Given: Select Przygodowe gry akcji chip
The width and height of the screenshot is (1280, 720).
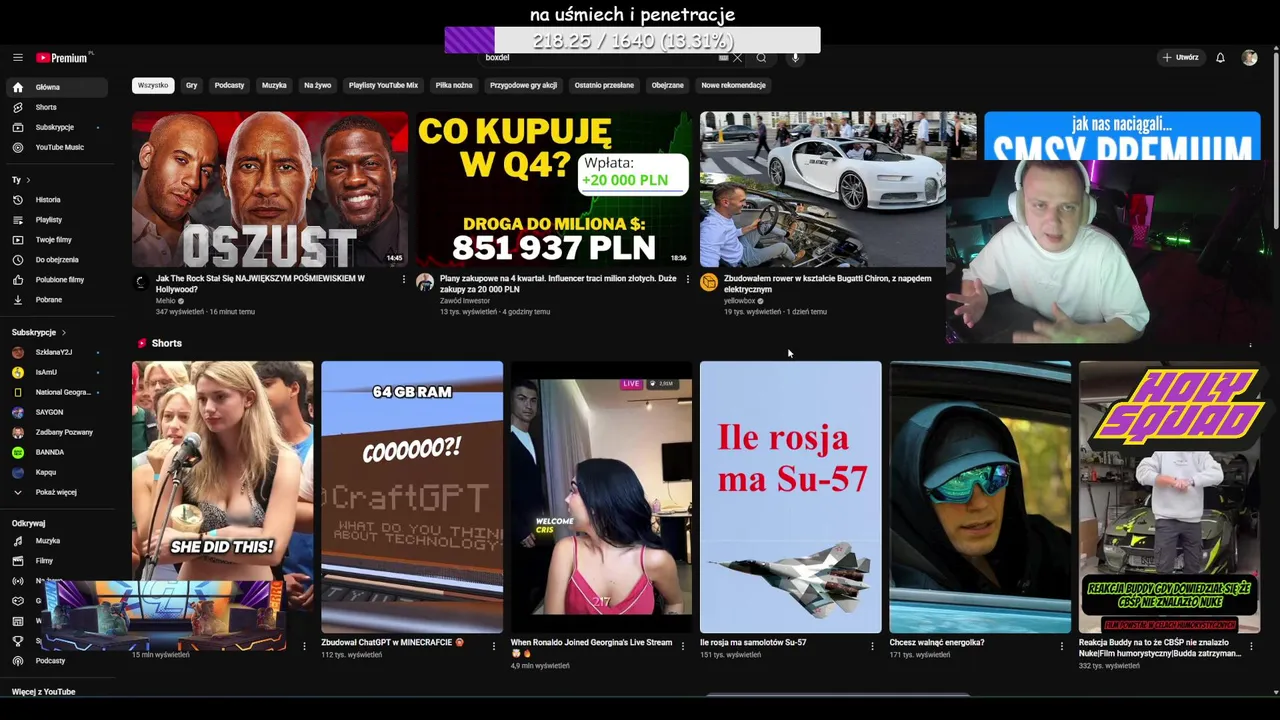Looking at the screenshot, I should 523,85.
